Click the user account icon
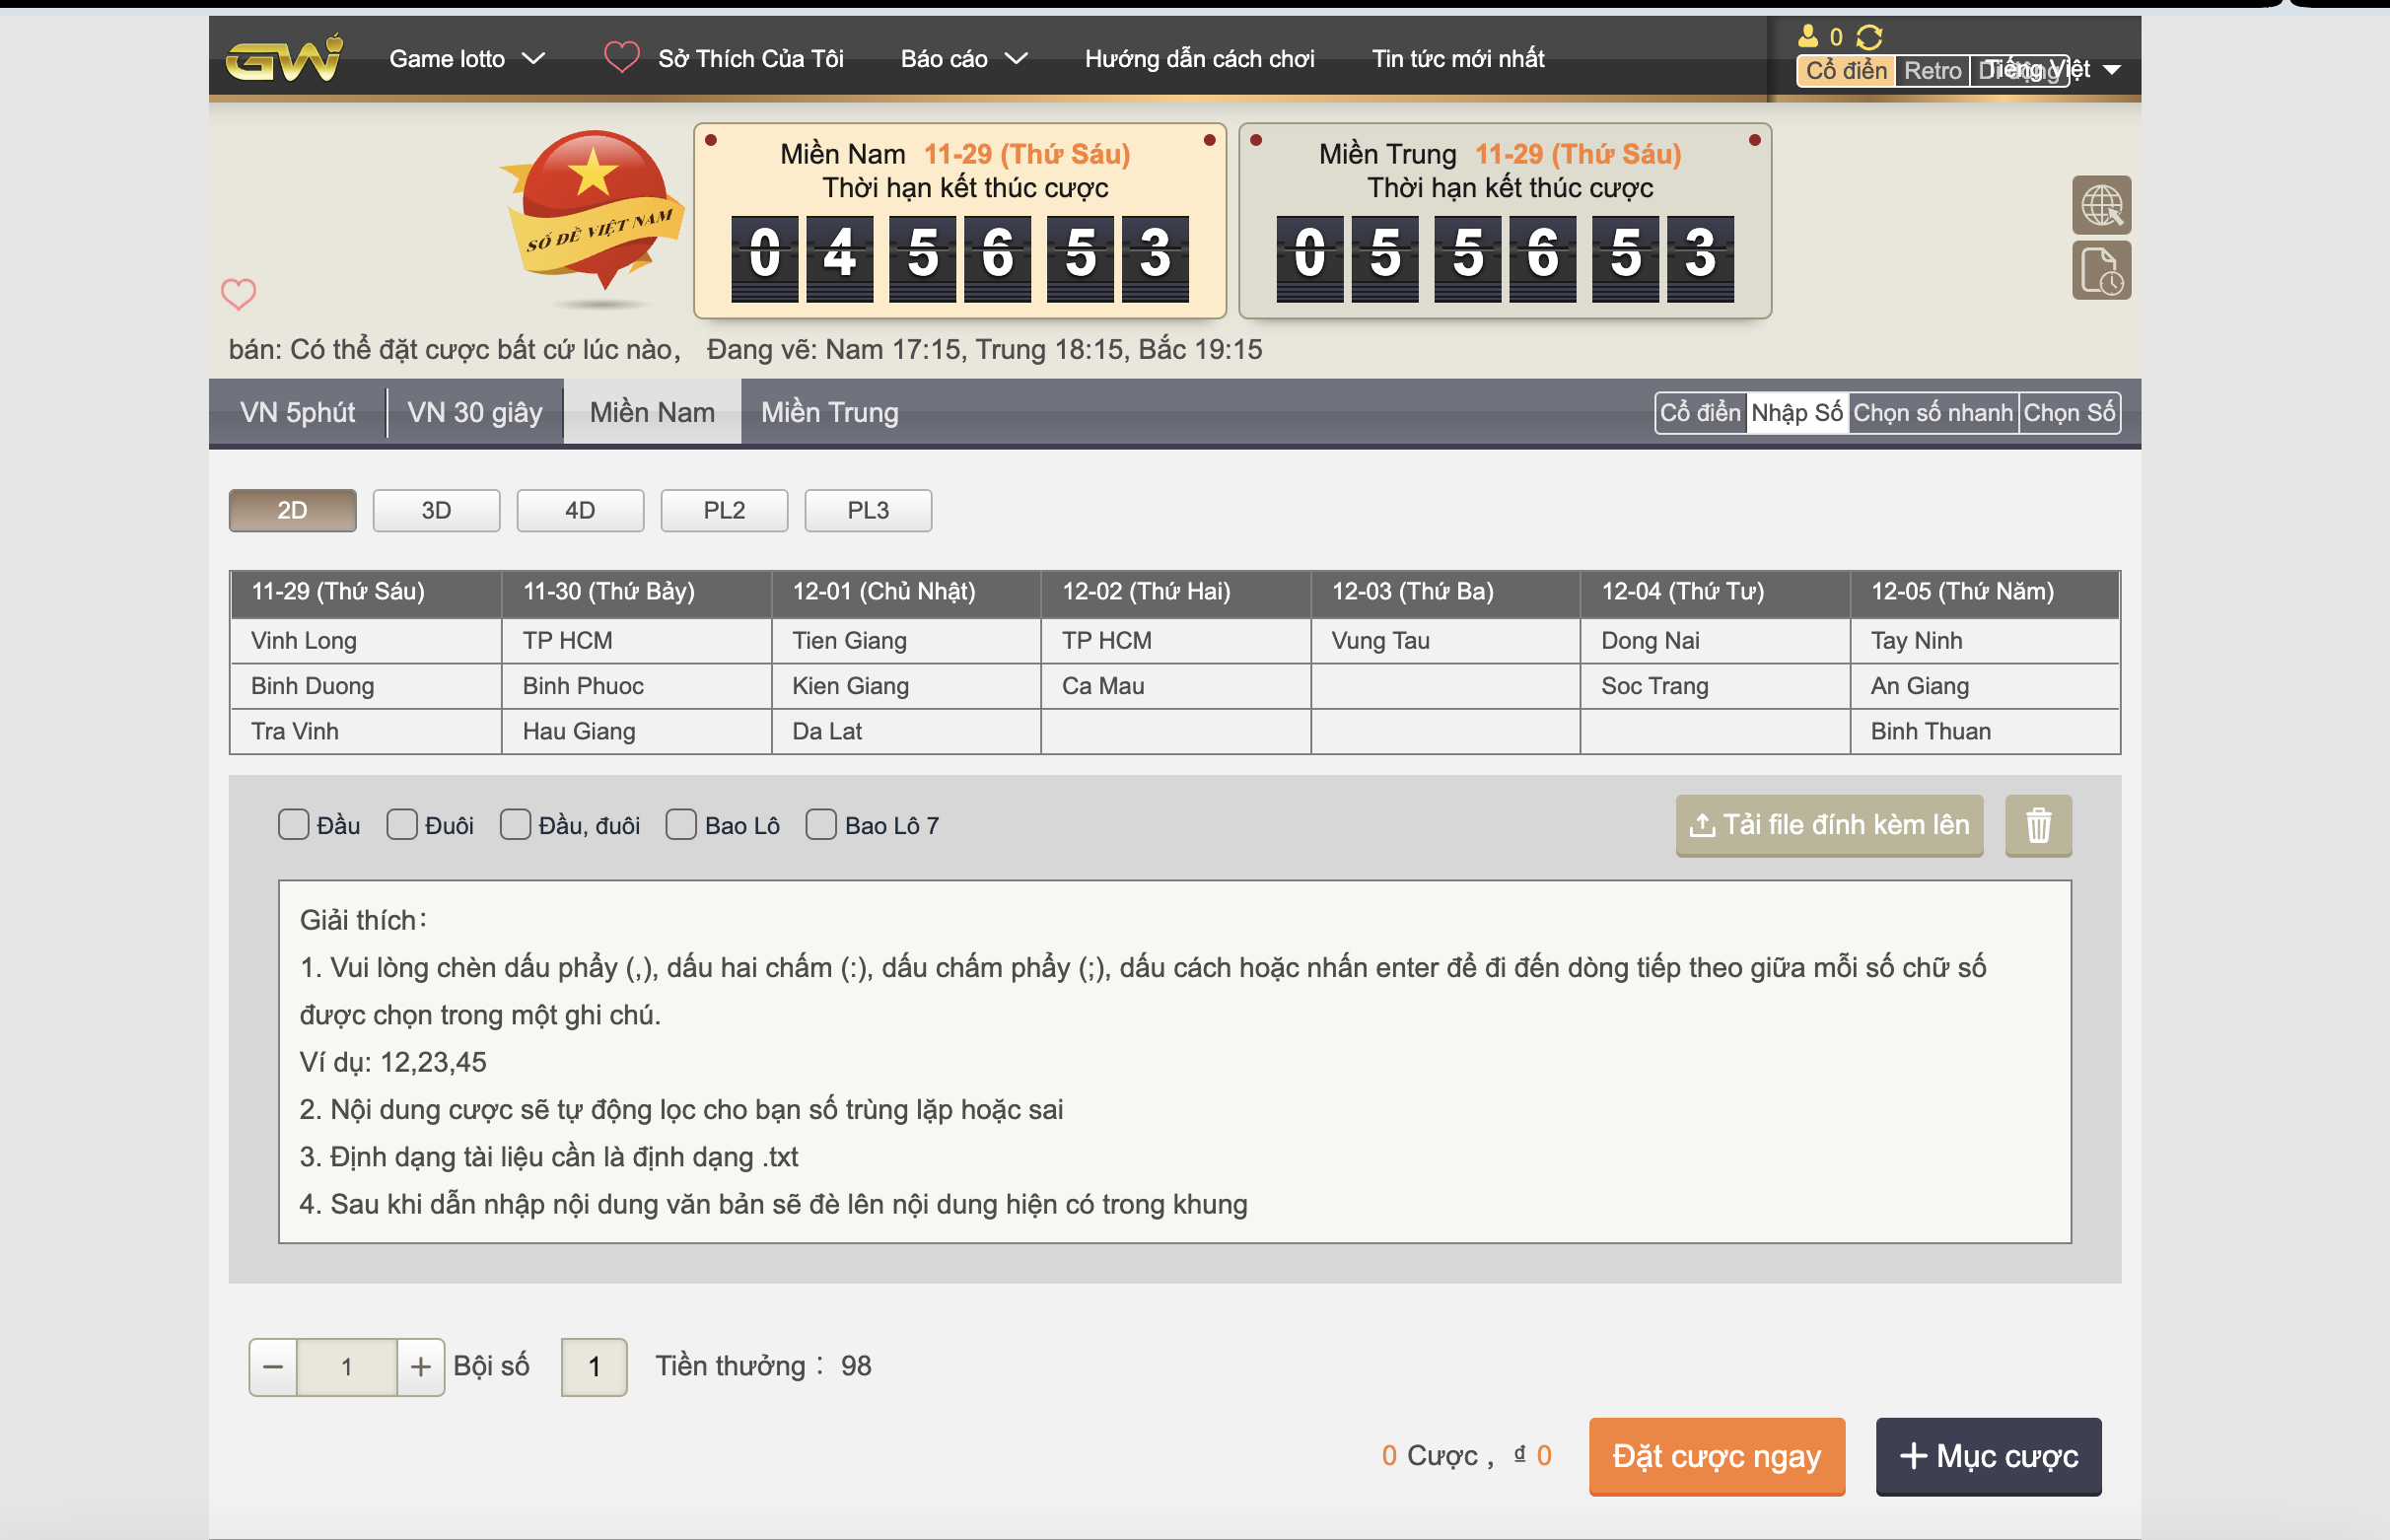 click(x=1808, y=37)
